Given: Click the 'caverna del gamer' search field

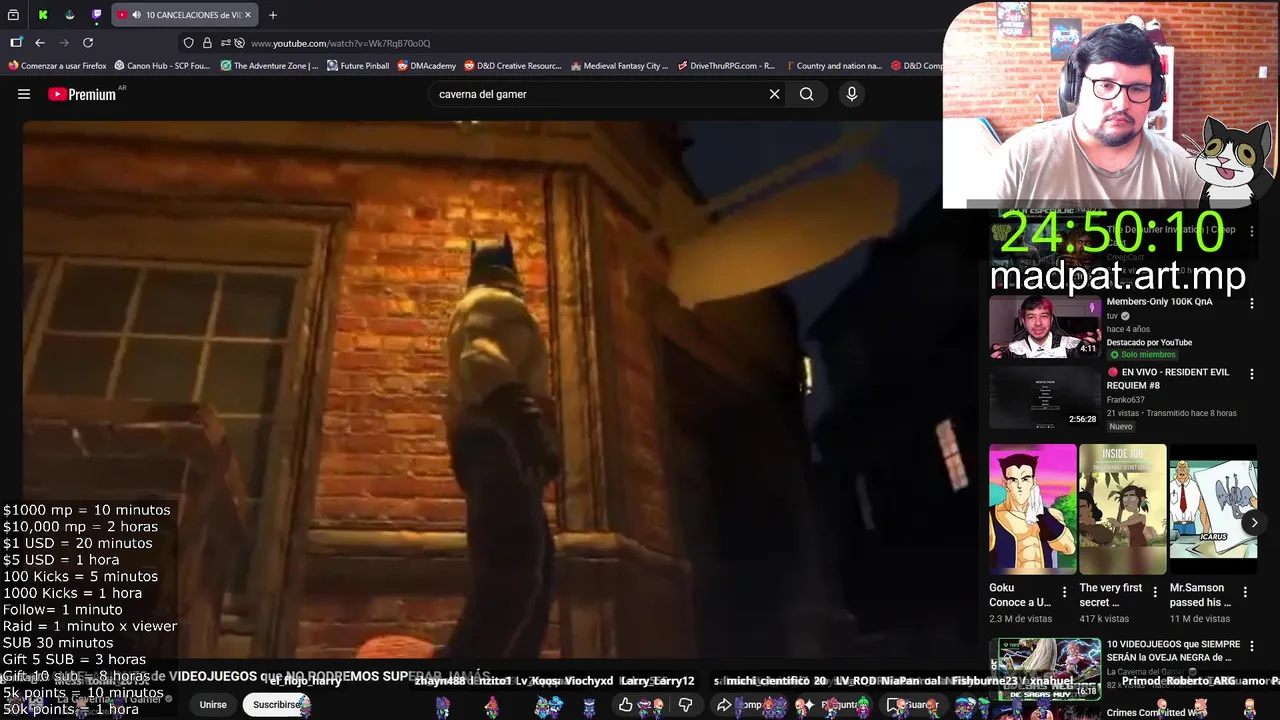Looking at the screenshot, I should (x=597, y=94).
